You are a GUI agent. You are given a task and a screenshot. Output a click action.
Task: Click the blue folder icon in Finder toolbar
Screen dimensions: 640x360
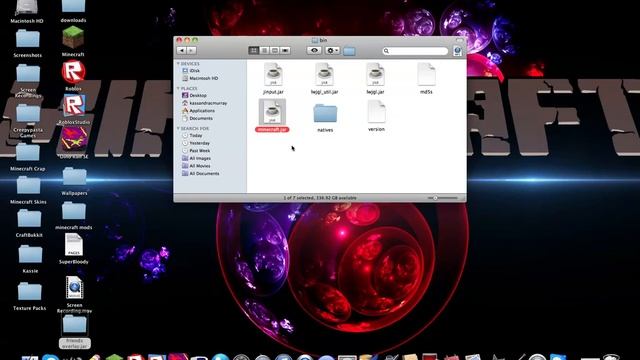(x=349, y=51)
